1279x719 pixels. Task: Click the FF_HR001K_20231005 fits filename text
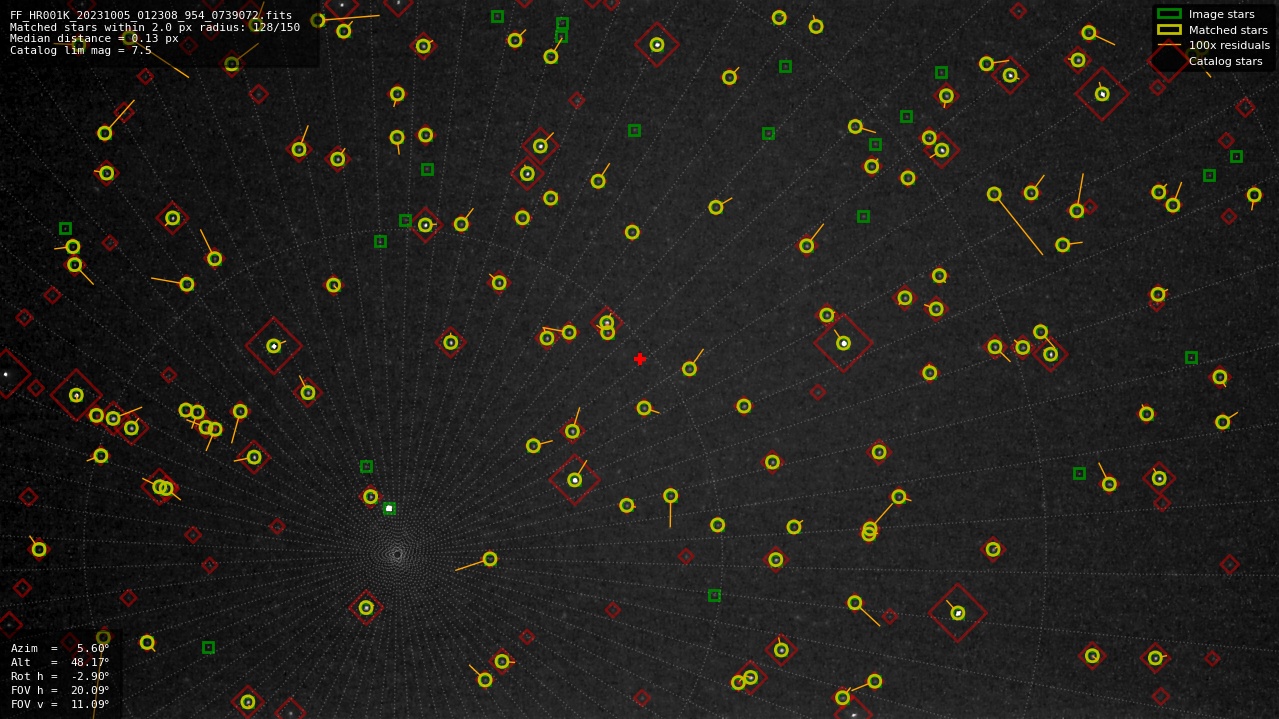[151, 15]
